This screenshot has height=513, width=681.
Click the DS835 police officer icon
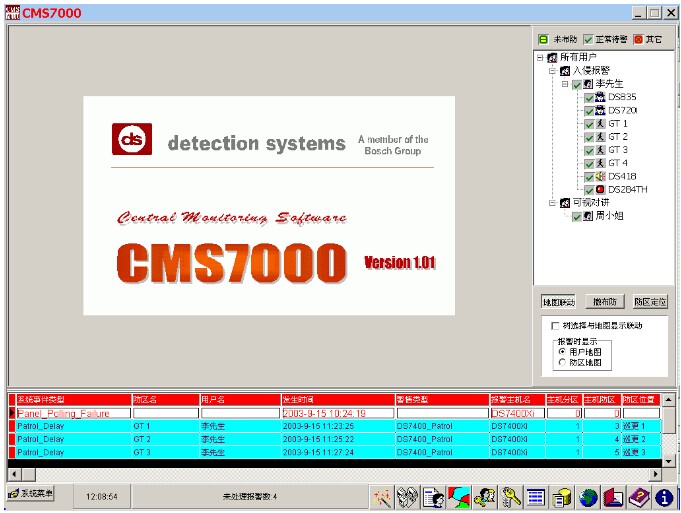600,97
